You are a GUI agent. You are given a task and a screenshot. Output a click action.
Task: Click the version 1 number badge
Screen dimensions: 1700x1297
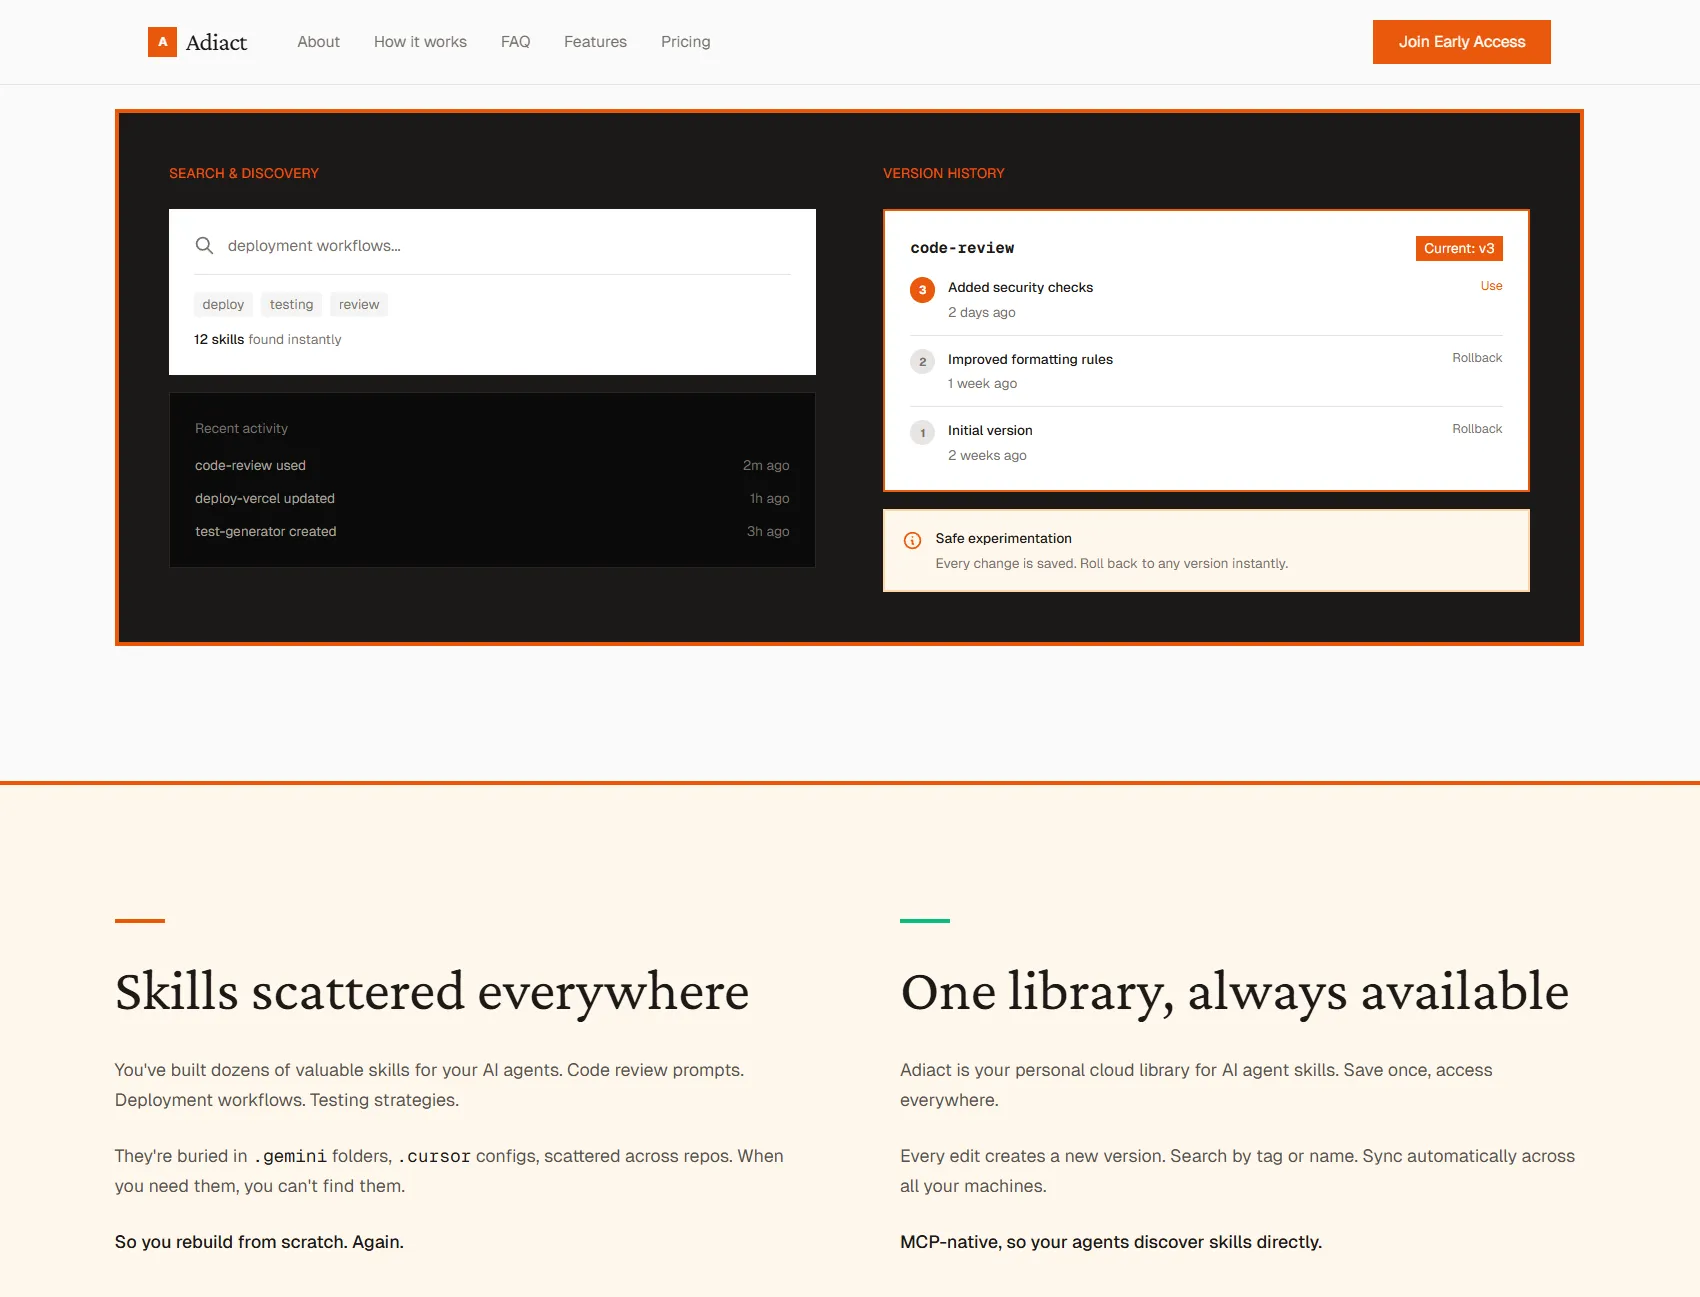[922, 432]
